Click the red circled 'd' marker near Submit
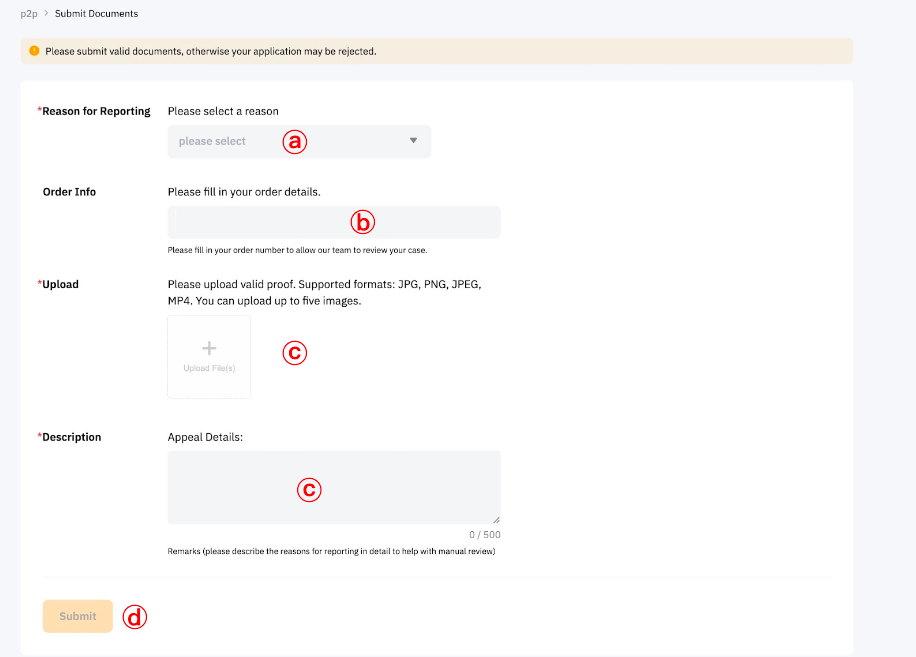The width and height of the screenshot is (916, 657). 134,617
